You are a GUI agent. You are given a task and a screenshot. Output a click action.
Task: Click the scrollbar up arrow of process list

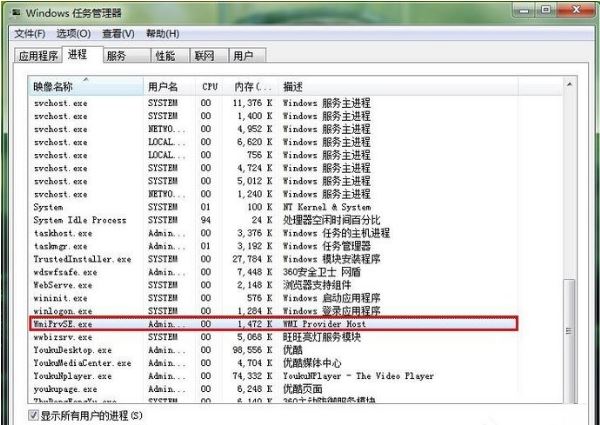point(569,85)
